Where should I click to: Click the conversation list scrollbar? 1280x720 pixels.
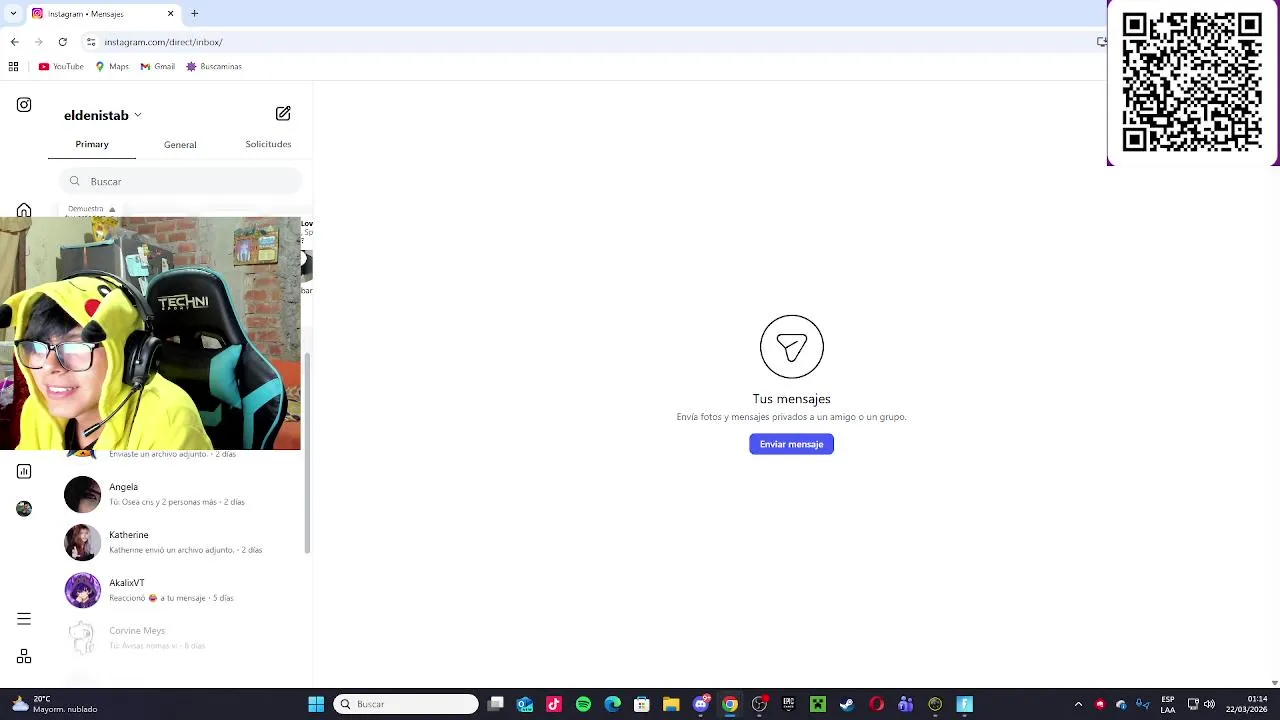coord(307,453)
